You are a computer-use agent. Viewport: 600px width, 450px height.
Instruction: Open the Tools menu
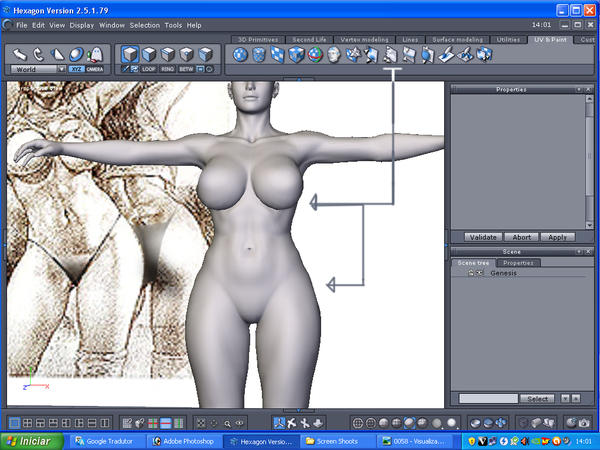tap(173, 25)
